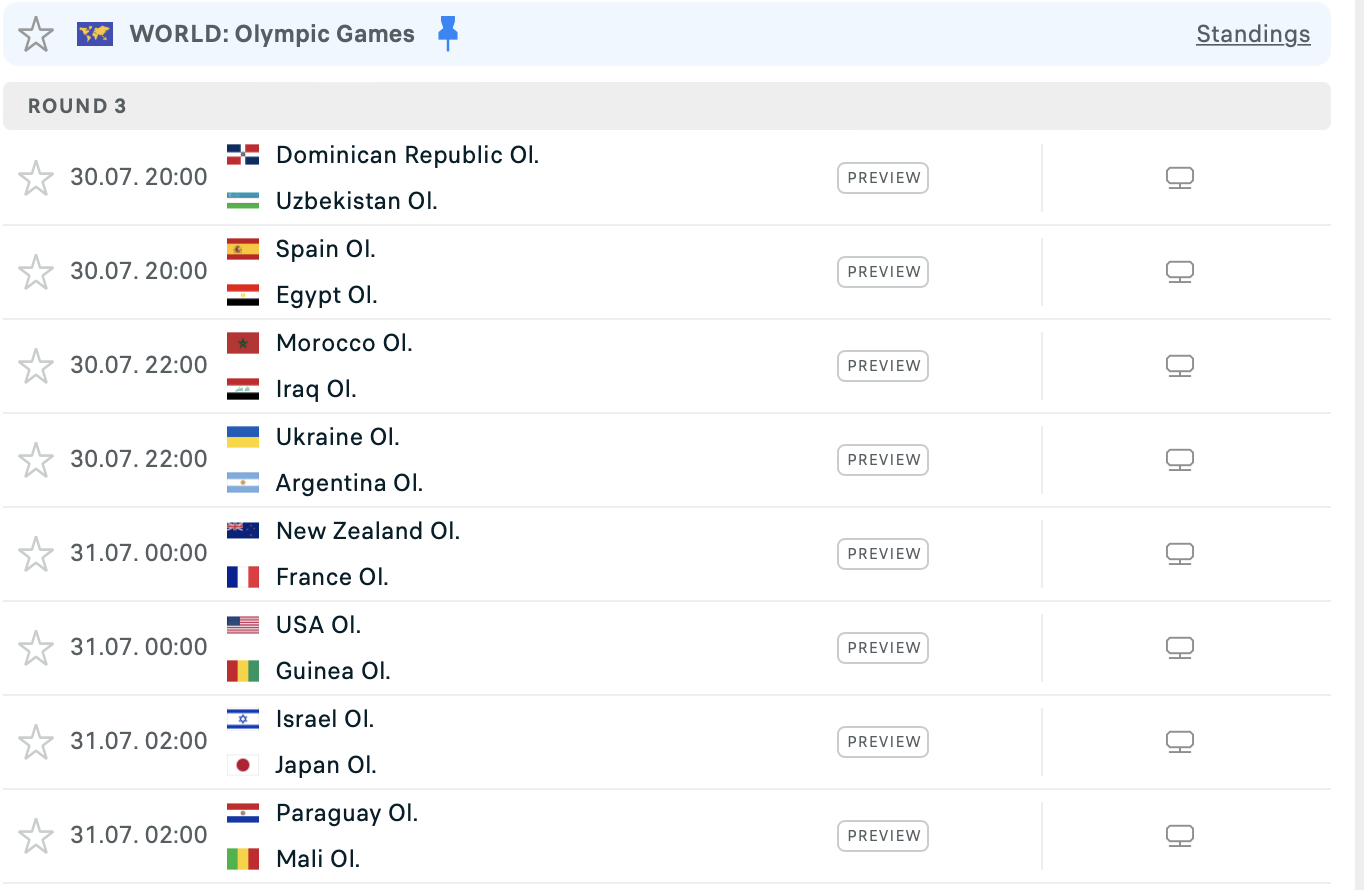Screen dimensions: 1364x890
Task: Click the Uzbekistan flag icon
Action: (x=243, y=201)
